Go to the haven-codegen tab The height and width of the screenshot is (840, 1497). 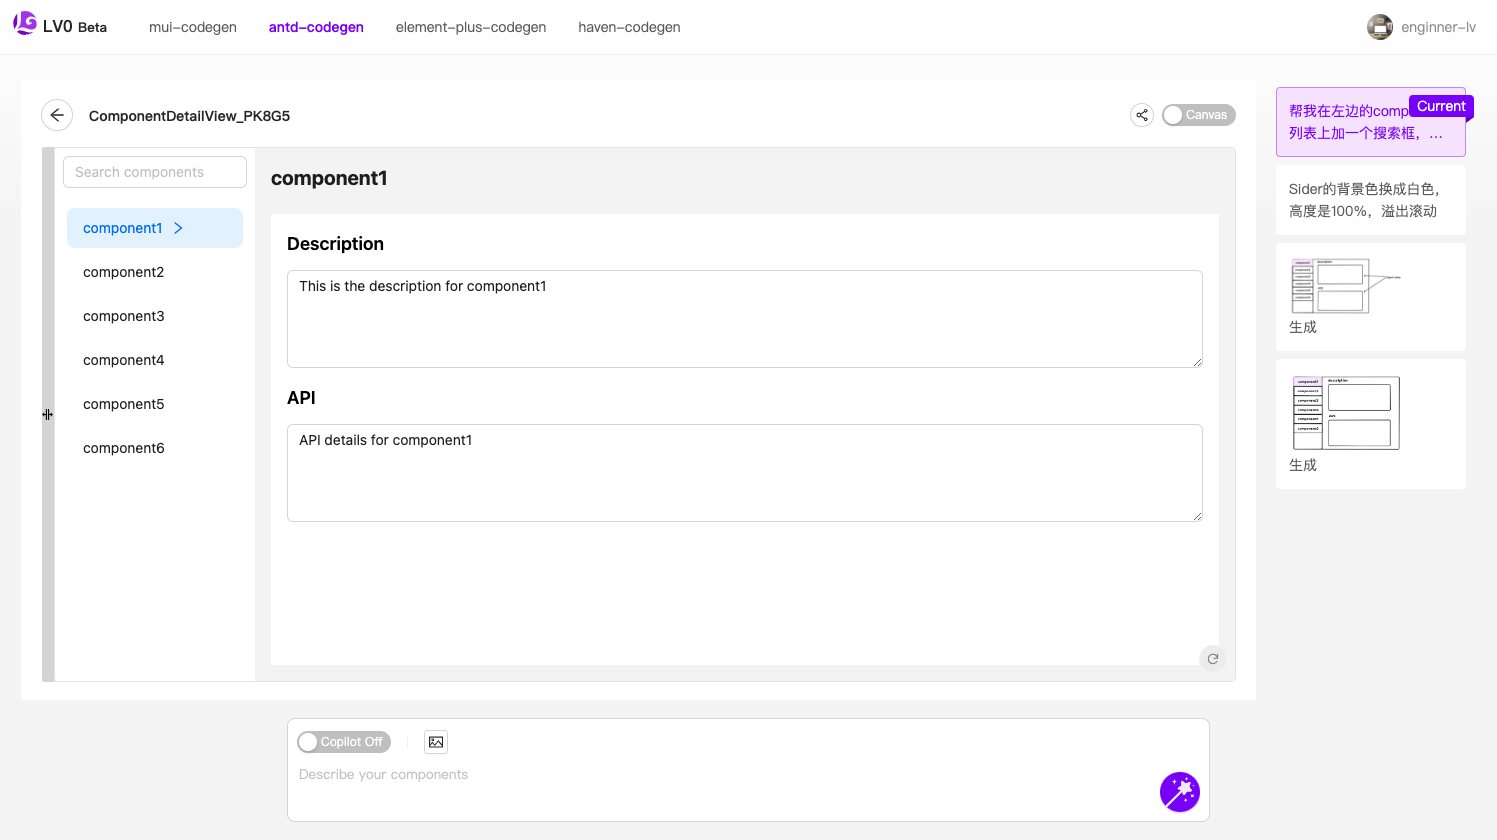(629, 27)
